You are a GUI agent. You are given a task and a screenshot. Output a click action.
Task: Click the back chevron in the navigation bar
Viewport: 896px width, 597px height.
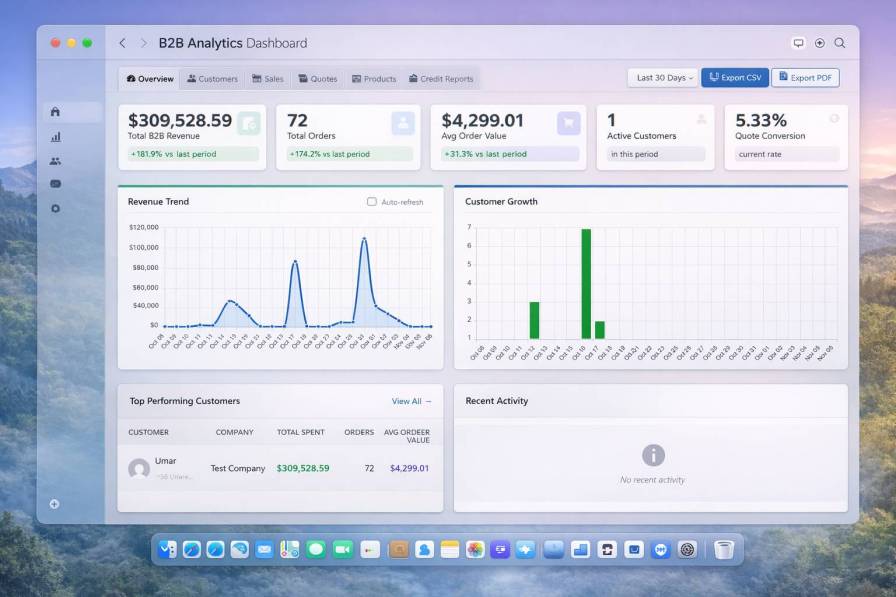(122, 43)
